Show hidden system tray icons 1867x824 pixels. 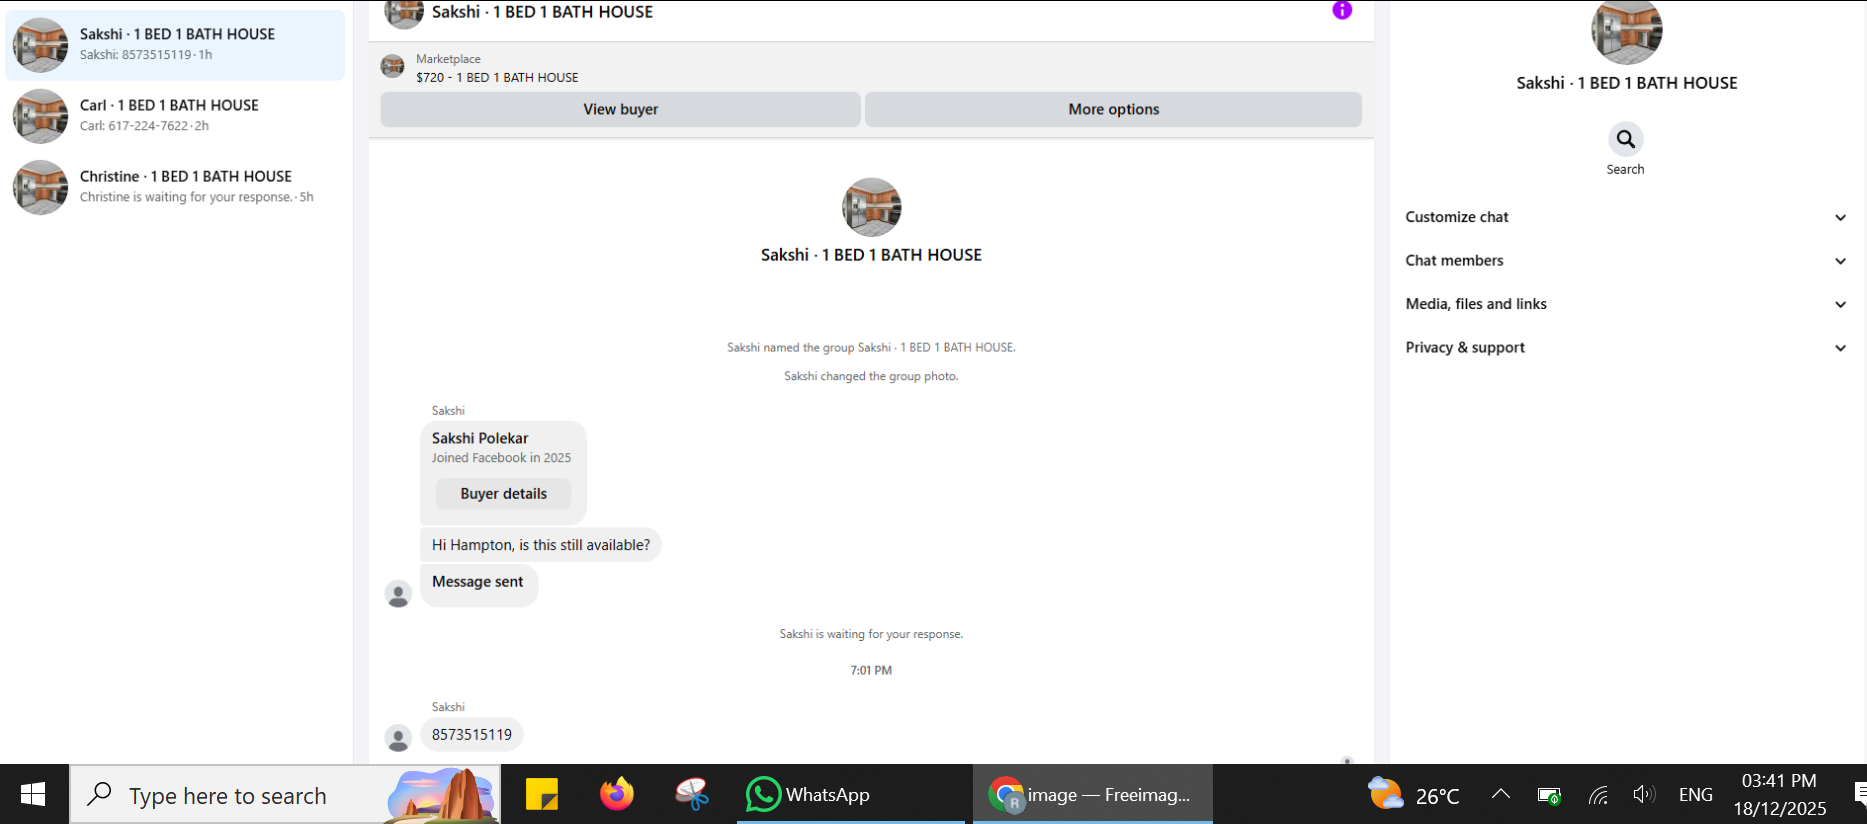pos(1501,795)
